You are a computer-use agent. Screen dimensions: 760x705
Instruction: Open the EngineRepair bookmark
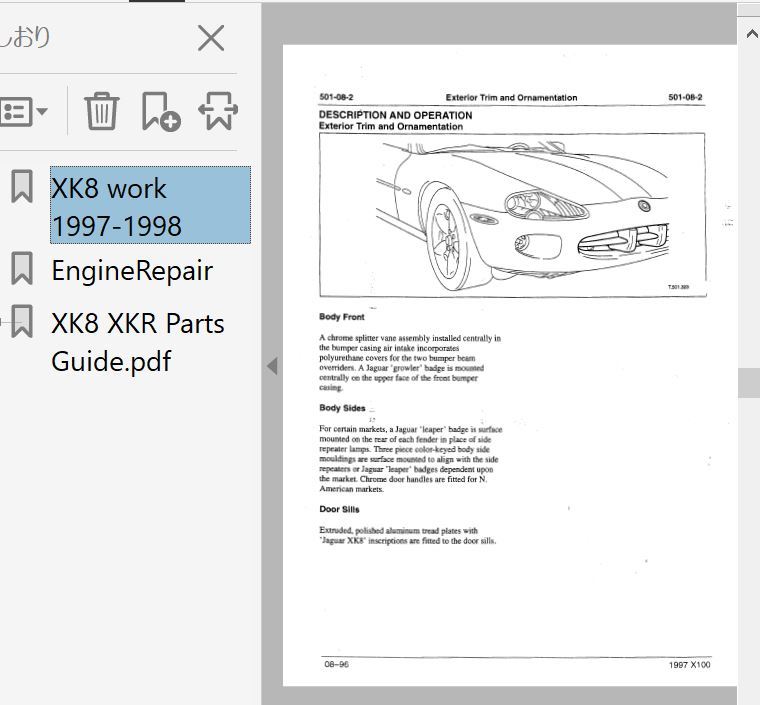tap(132, 270)
